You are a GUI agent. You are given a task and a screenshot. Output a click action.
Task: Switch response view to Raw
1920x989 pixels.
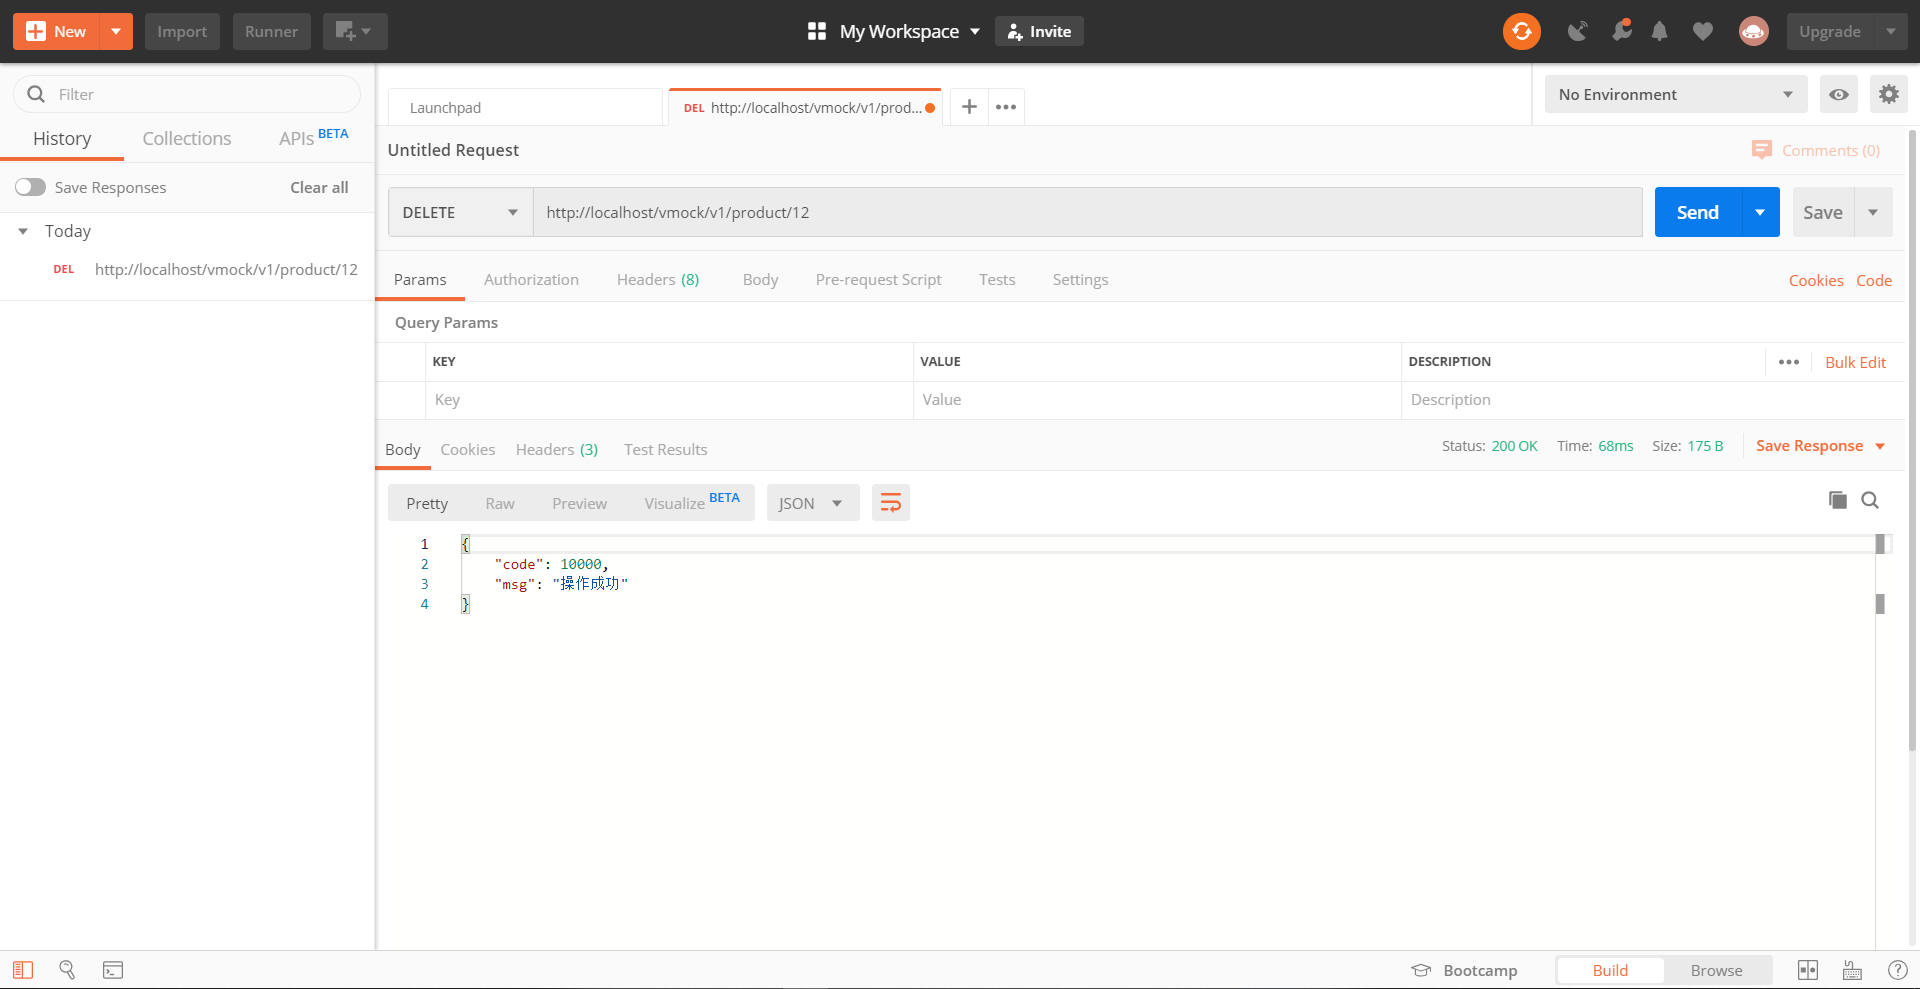click(500, 503)
